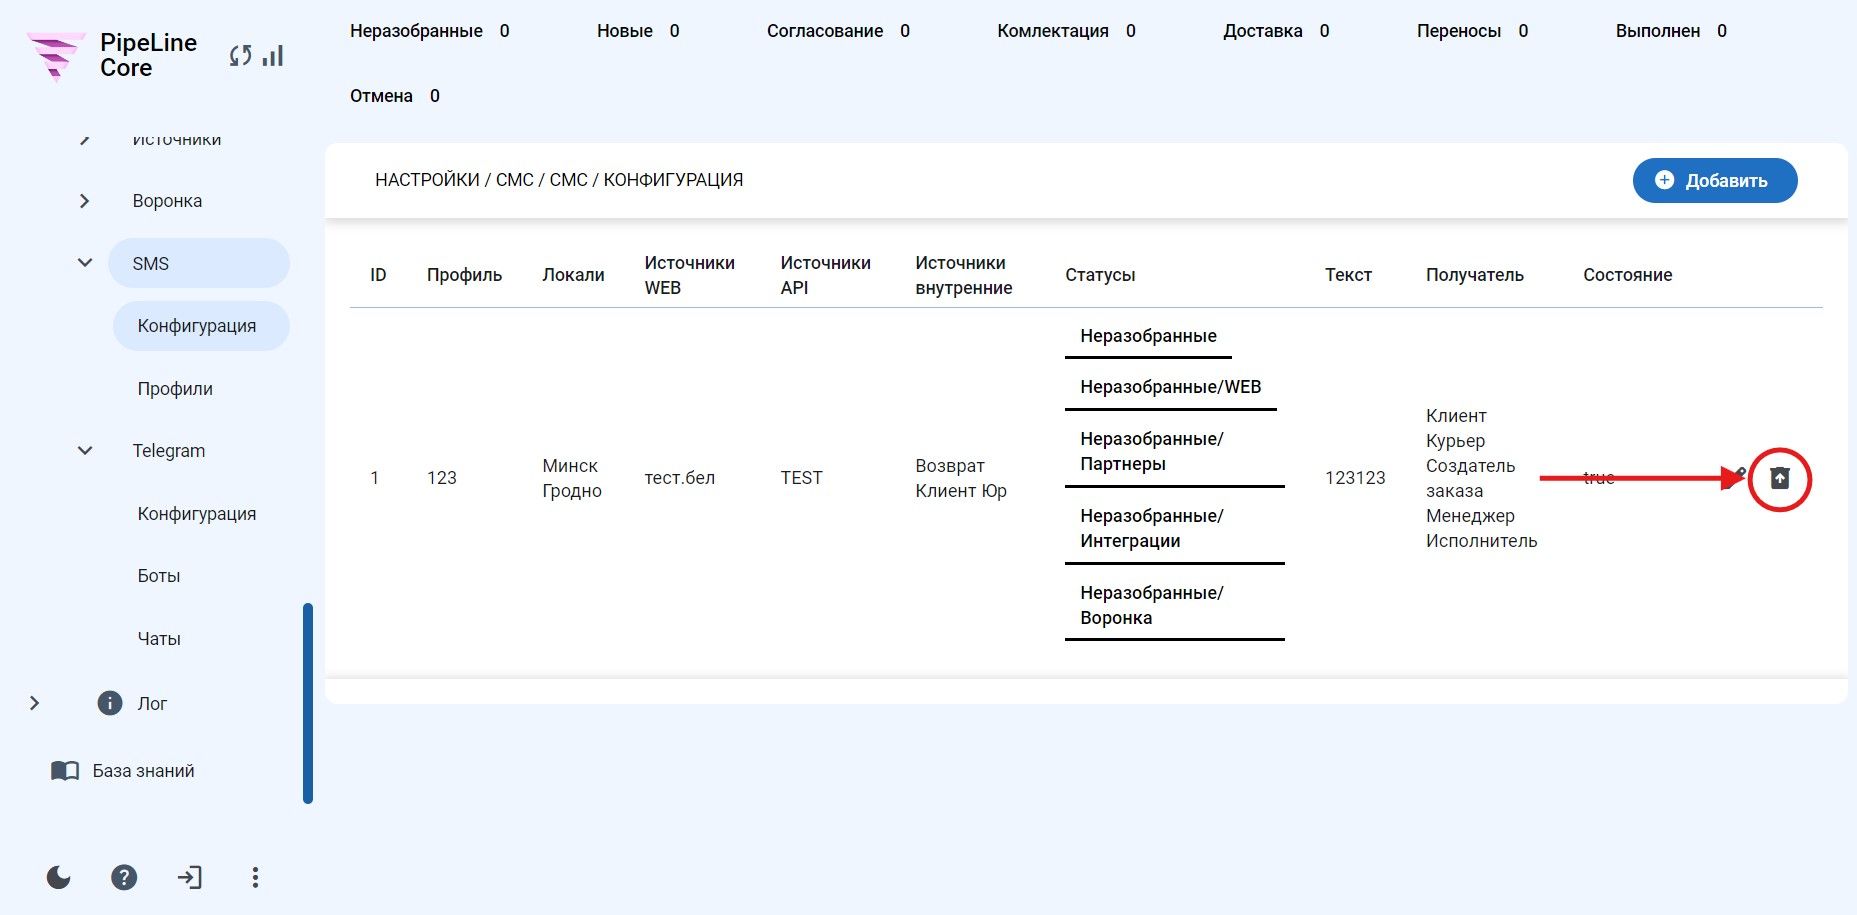Image resolution: width=1857 pixels, height=915 pixels.
Task: Open the Воронка menu item
Action: (167, 201)
